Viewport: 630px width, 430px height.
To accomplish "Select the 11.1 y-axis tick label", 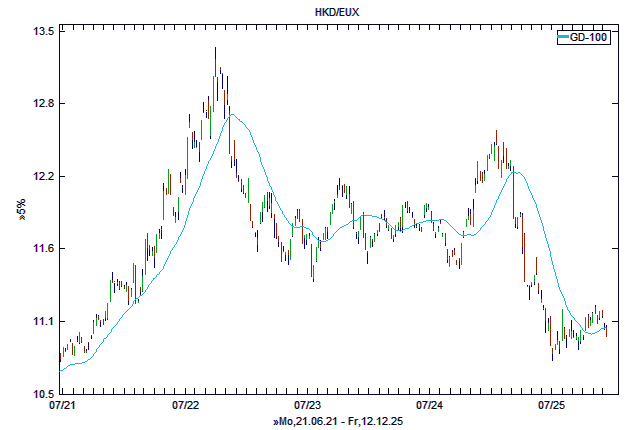I will point(43,321).
